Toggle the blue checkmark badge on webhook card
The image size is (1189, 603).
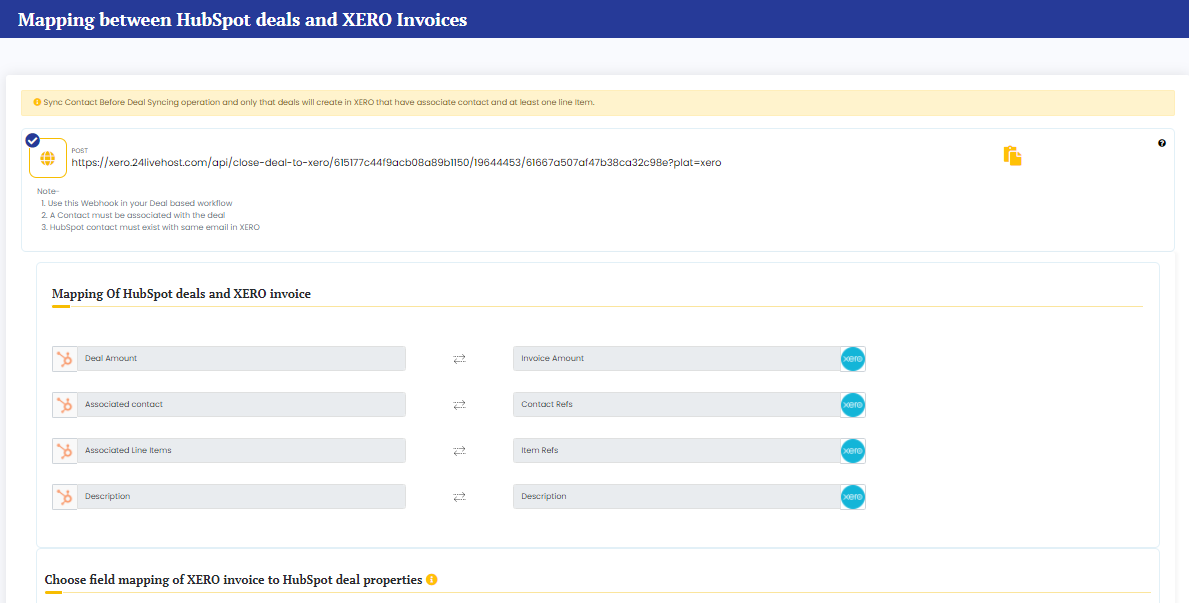coord(33,140)
